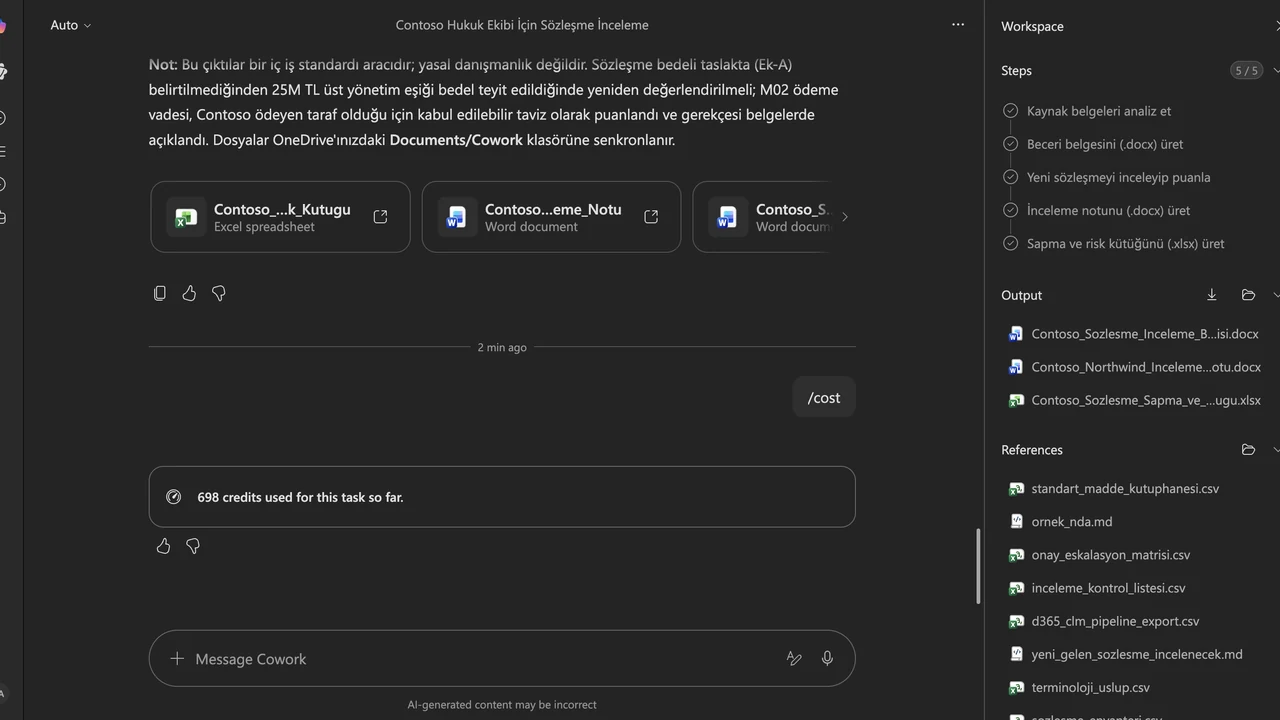Collapse the Output section chevron
The image size is (1280, 720).
(1276, 295)
